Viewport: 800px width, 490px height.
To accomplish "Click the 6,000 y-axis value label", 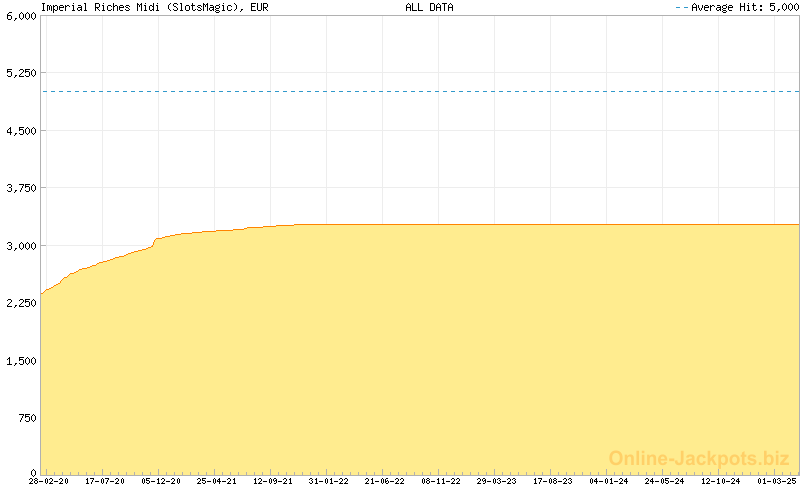I will click(19, 17).
